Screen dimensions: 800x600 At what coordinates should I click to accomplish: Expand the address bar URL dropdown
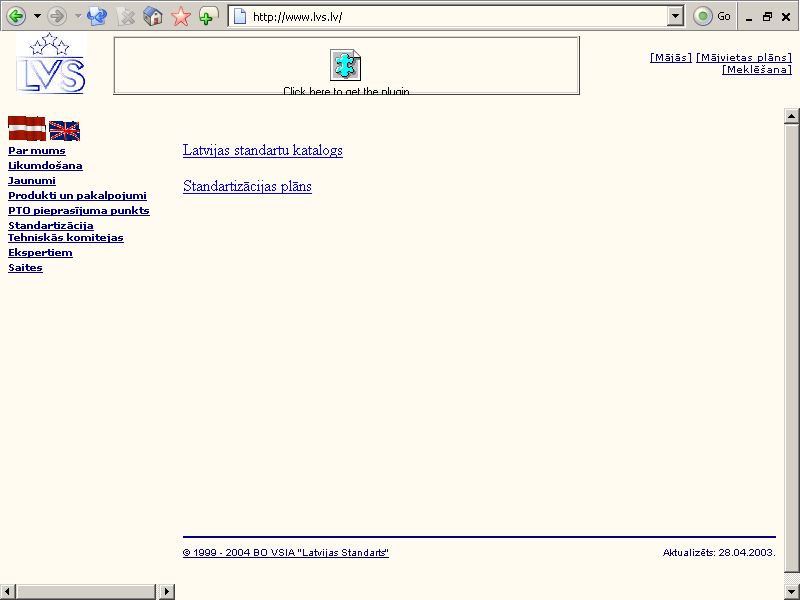(x=675, y=16)
